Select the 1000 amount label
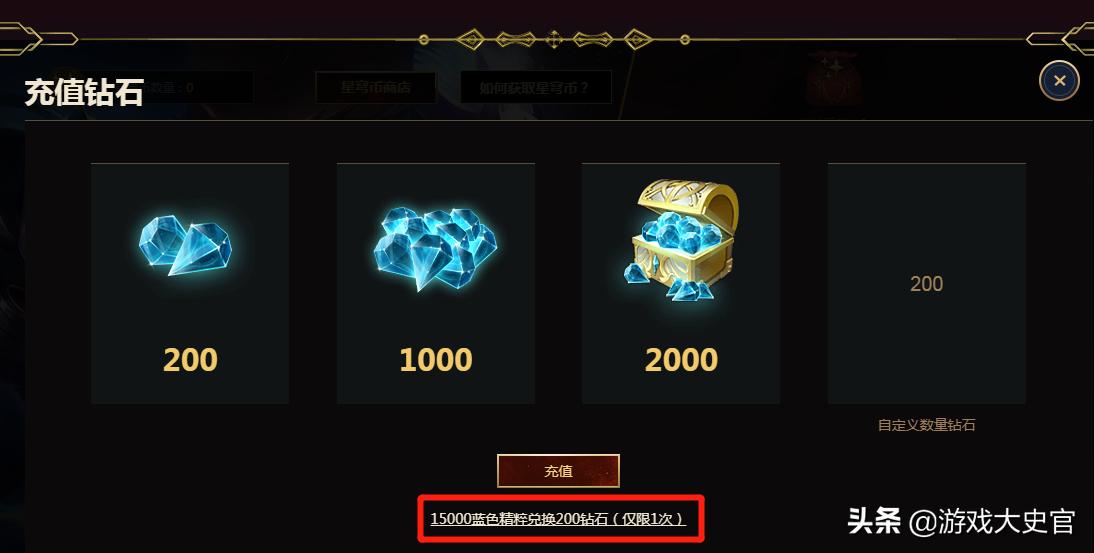The image size is (1094, 553). click(435, 360)
